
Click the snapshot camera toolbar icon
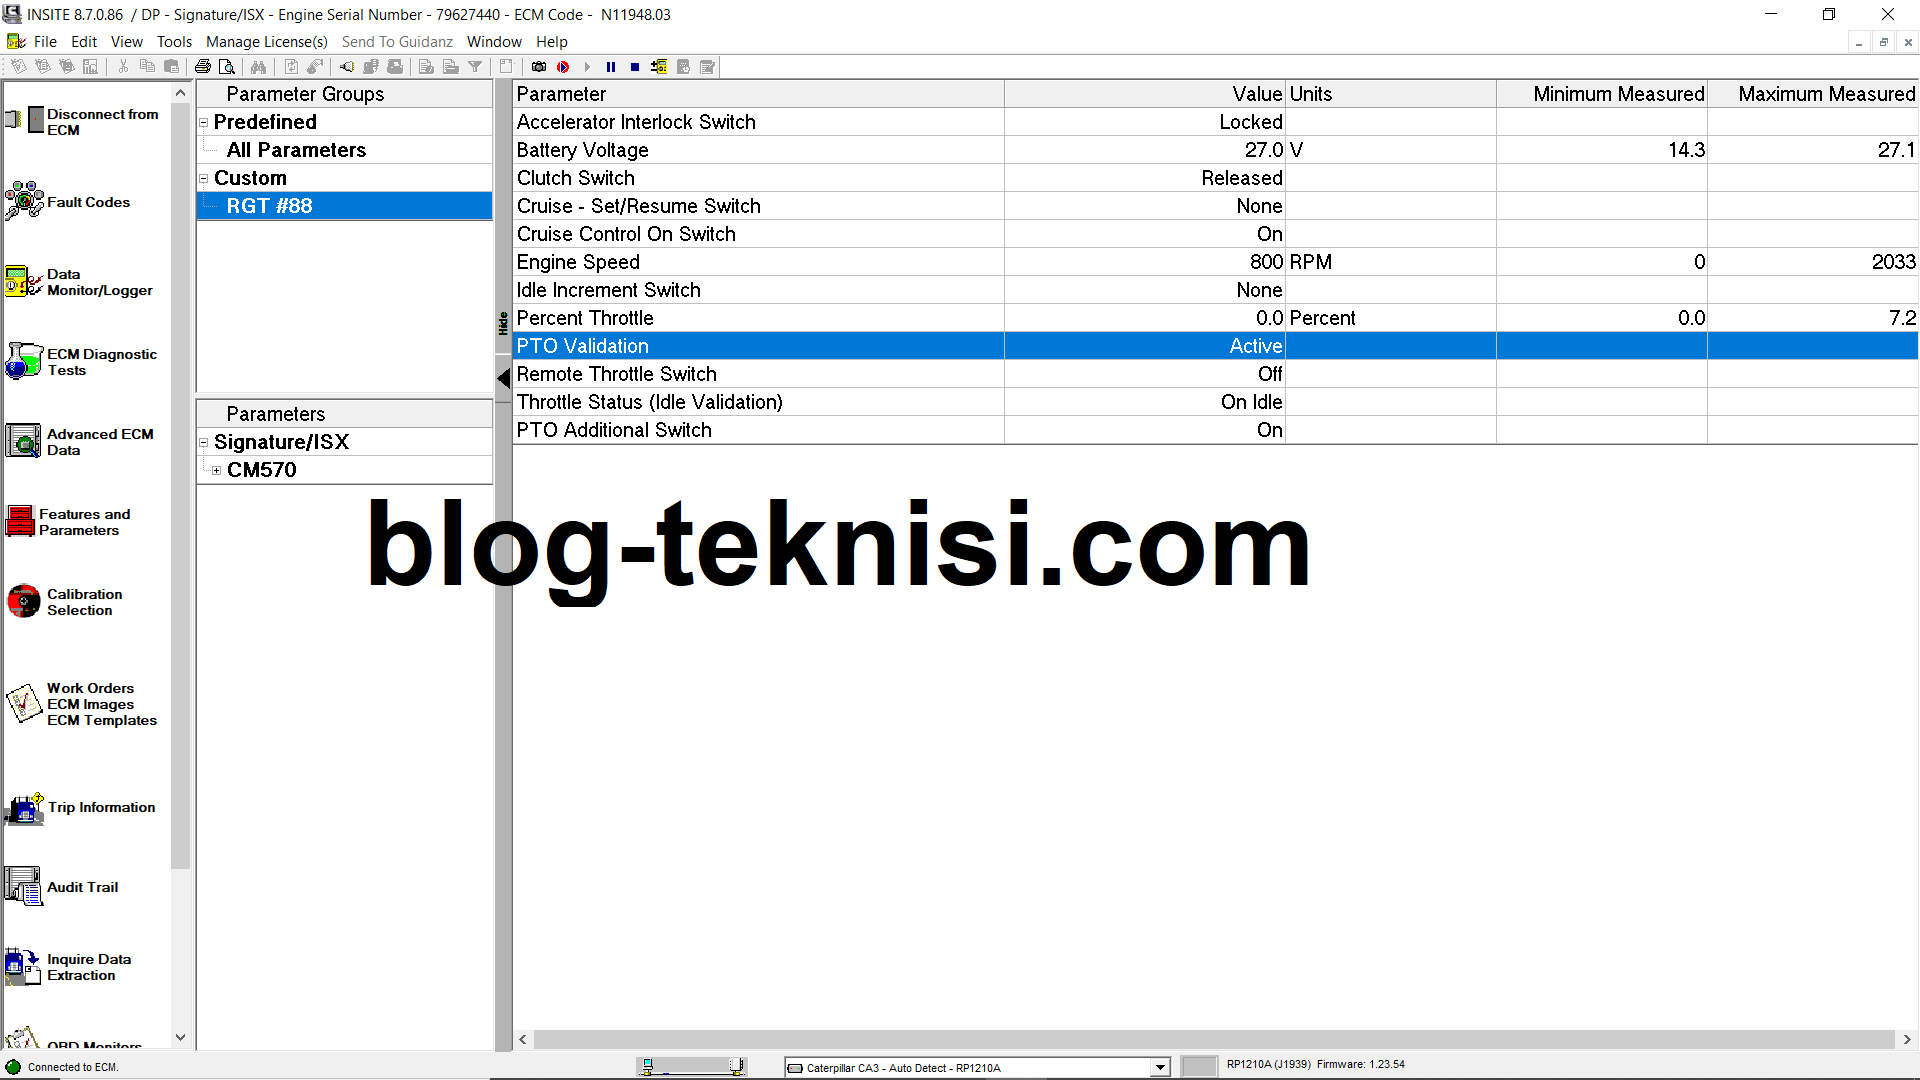[538, 66]
